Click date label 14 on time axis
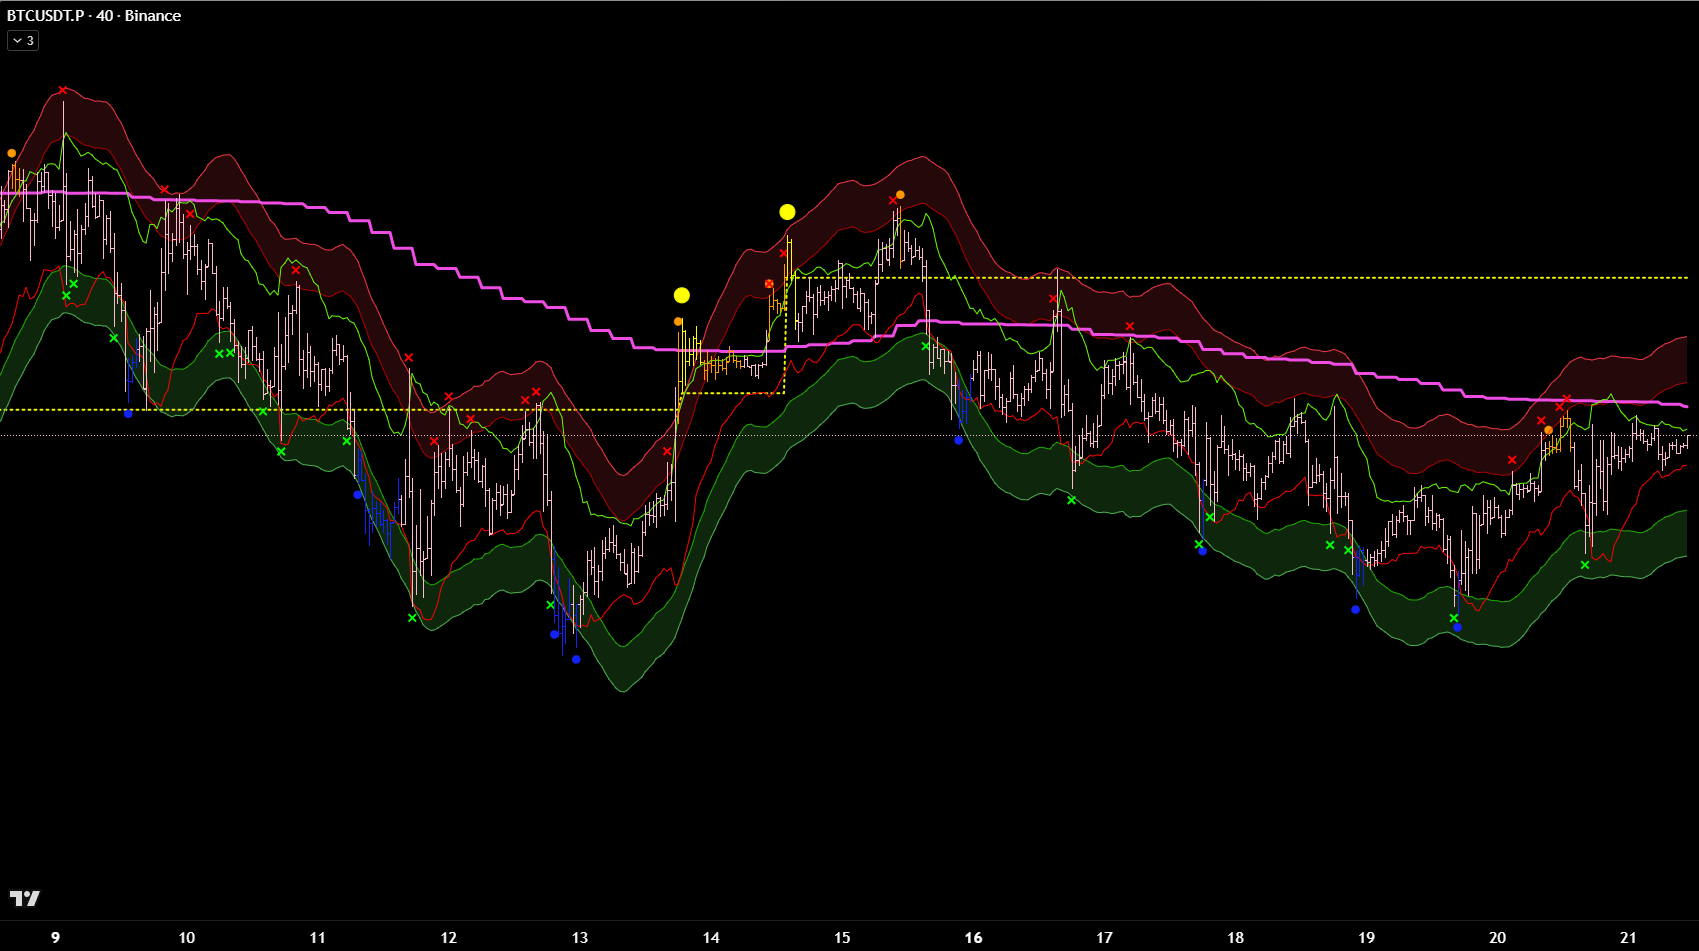 pyautogui.click(x=711, y=937)
